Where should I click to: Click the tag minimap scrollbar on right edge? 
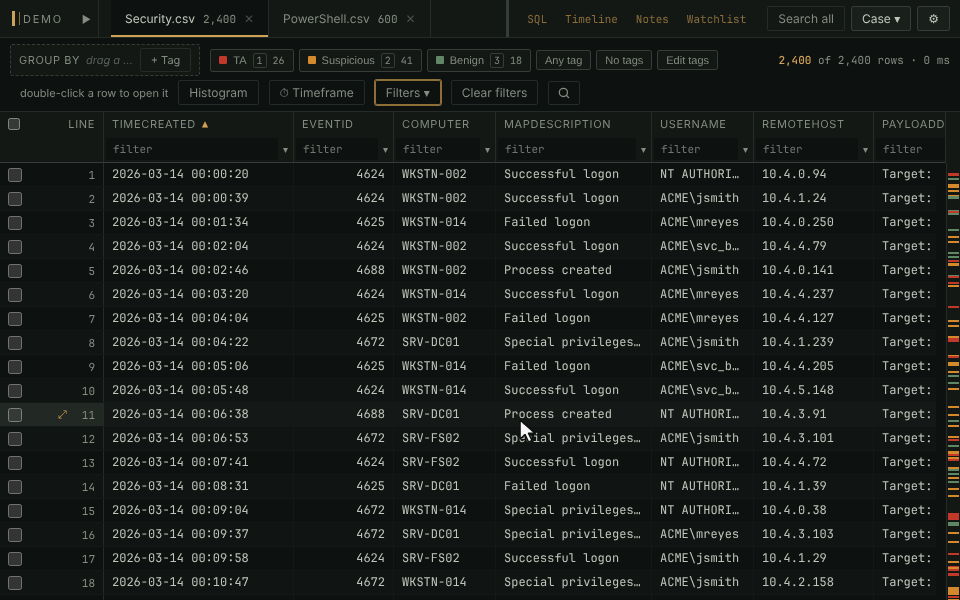point(953,381)
